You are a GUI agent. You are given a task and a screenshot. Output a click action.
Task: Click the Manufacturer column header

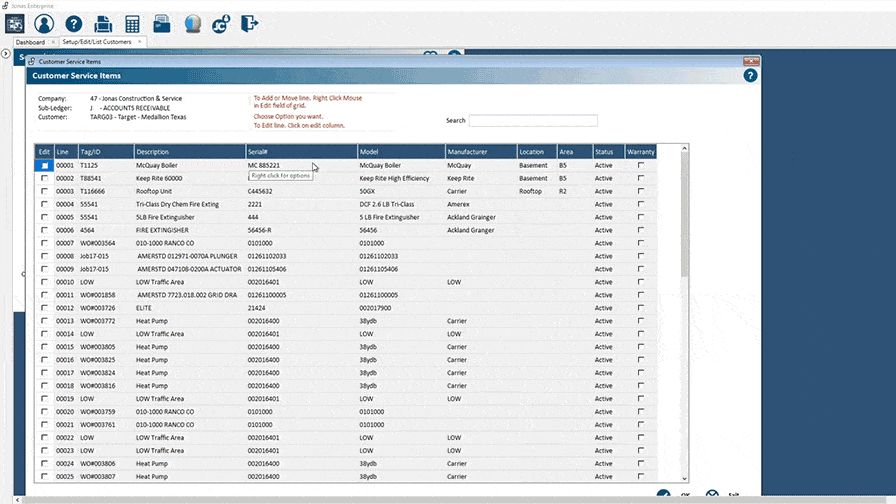481,152
